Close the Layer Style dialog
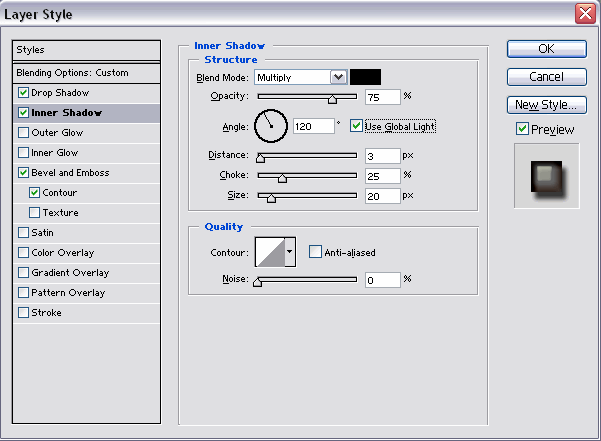 585,14
